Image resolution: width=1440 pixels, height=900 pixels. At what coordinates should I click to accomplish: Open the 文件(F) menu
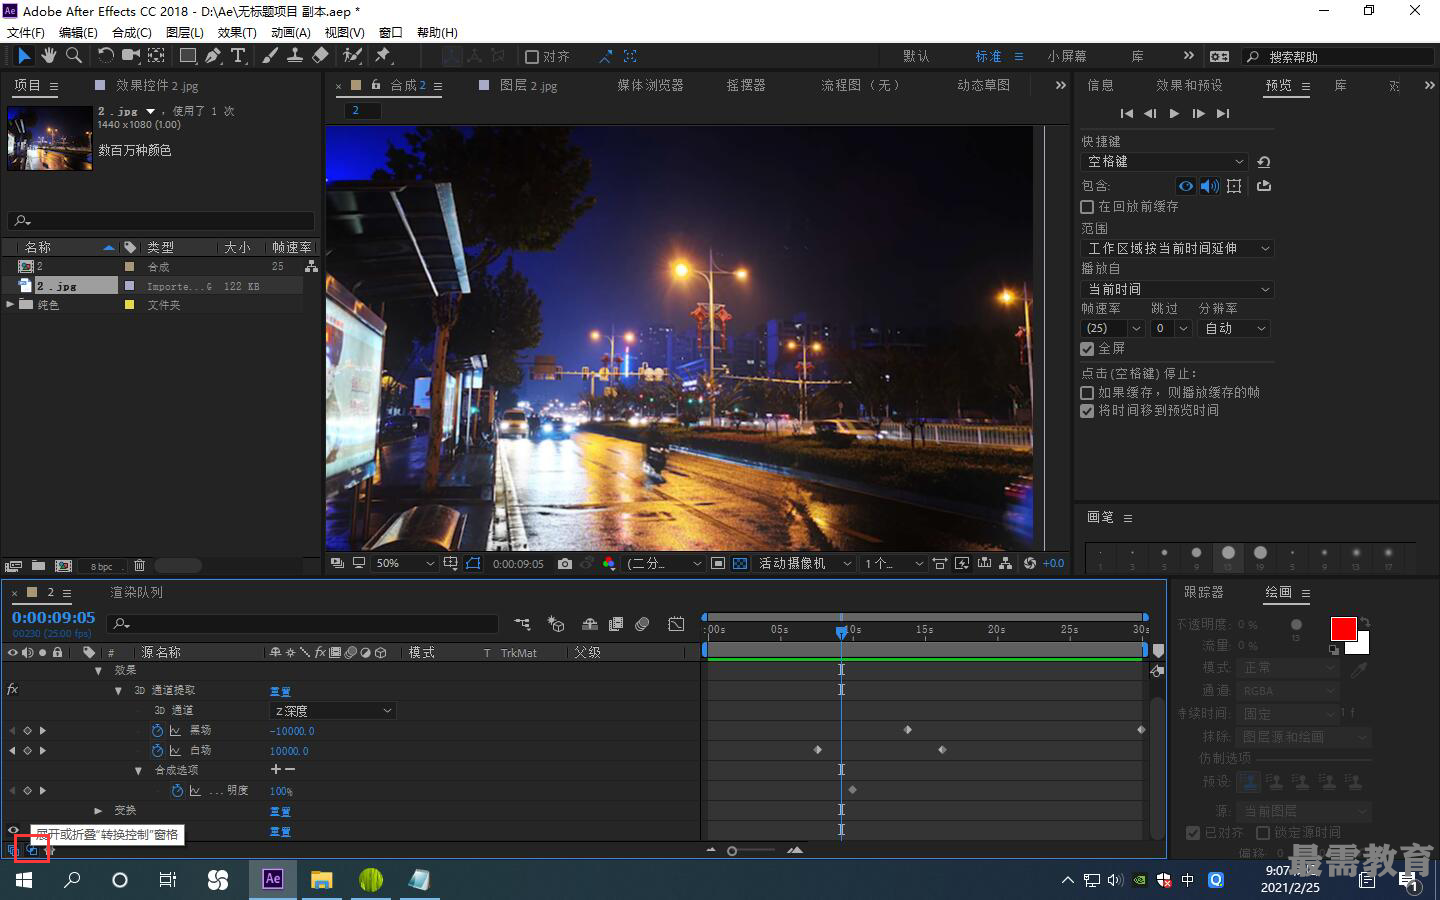(x=26, y=32)
